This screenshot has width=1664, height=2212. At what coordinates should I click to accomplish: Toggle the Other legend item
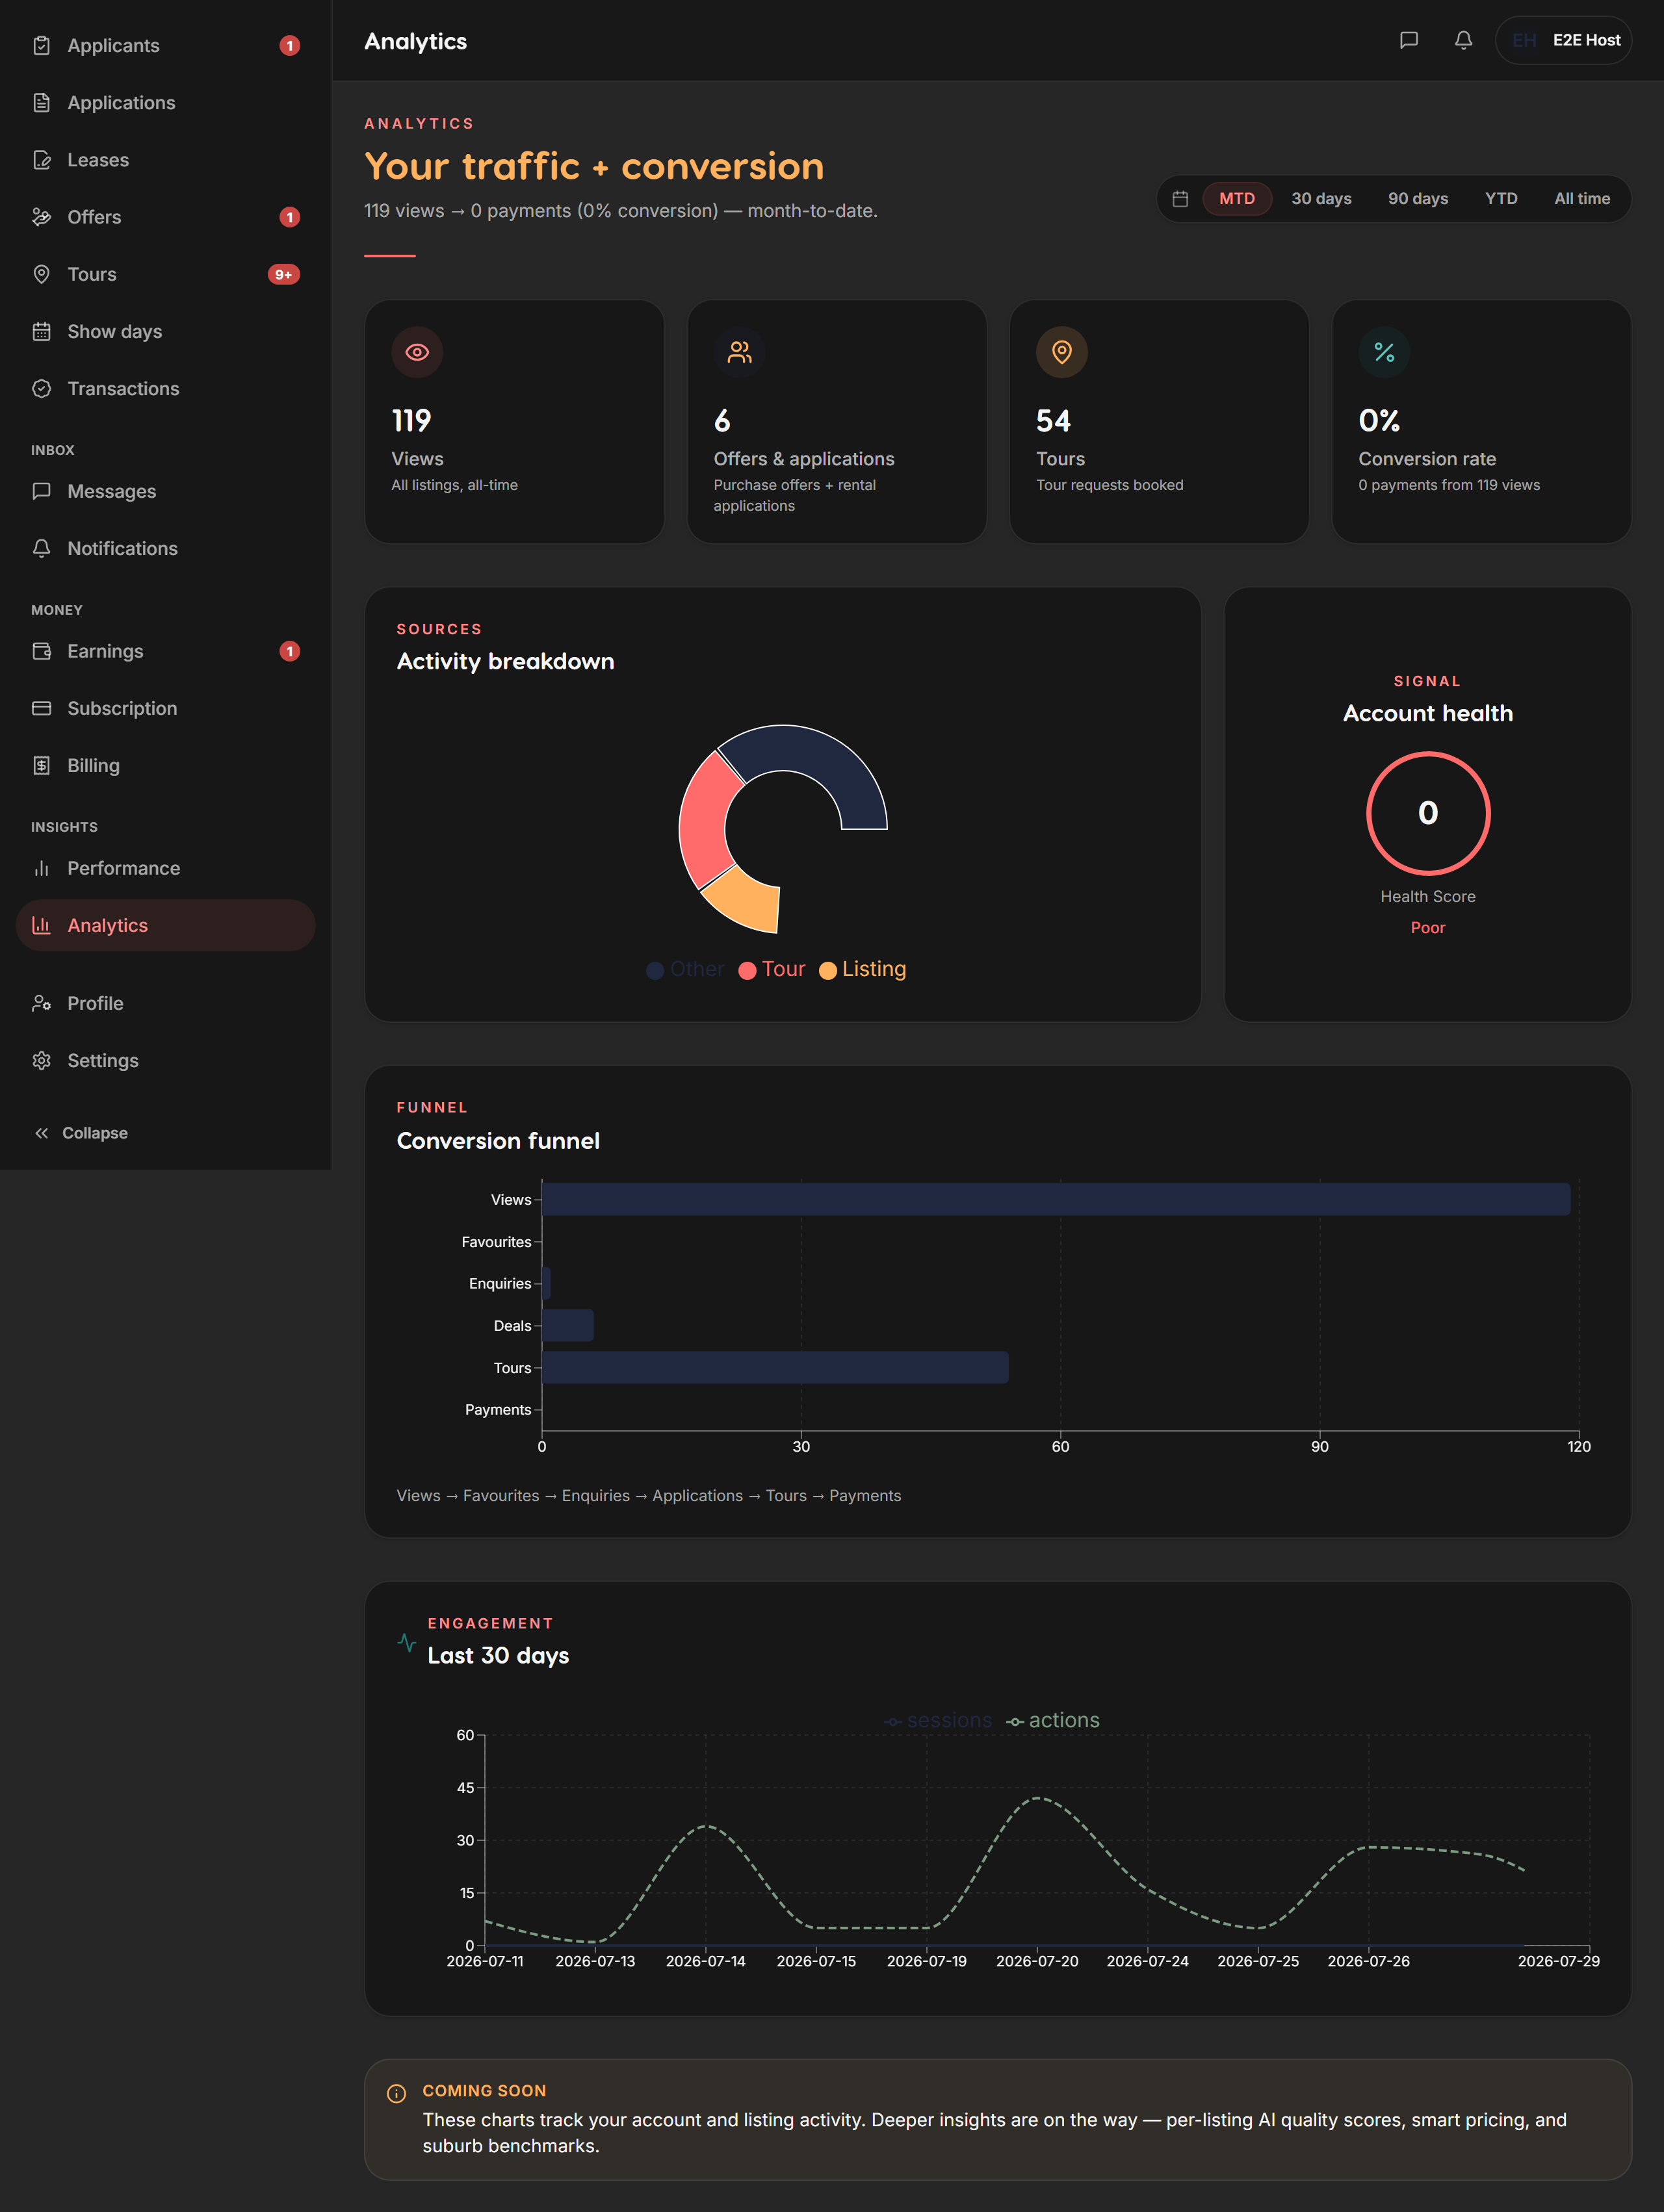coord(685,969)
